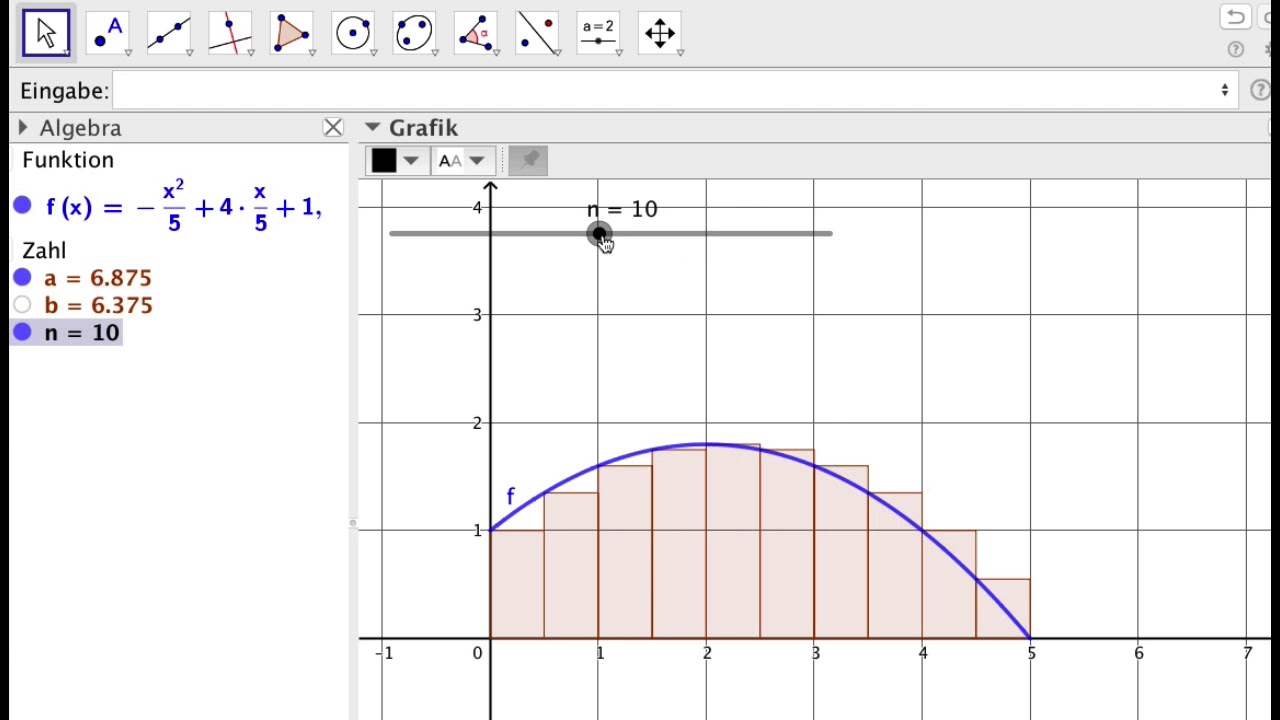Open the color dropdown arrow
Viewport: 1280px width, 720px height.
(x=411, y=161)
